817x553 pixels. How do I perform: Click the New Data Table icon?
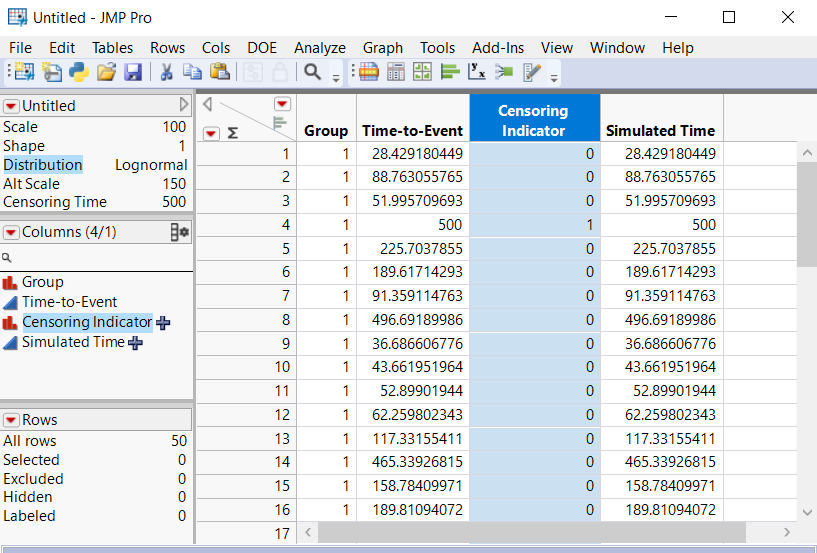(24, 71)
